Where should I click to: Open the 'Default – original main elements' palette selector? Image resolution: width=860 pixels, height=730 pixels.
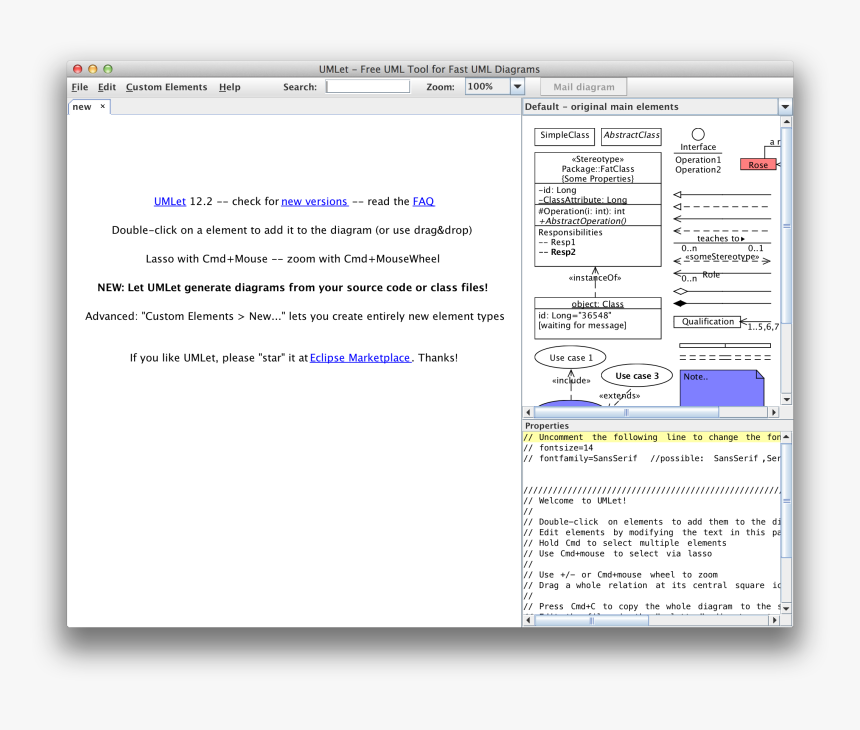coord(651,106)
